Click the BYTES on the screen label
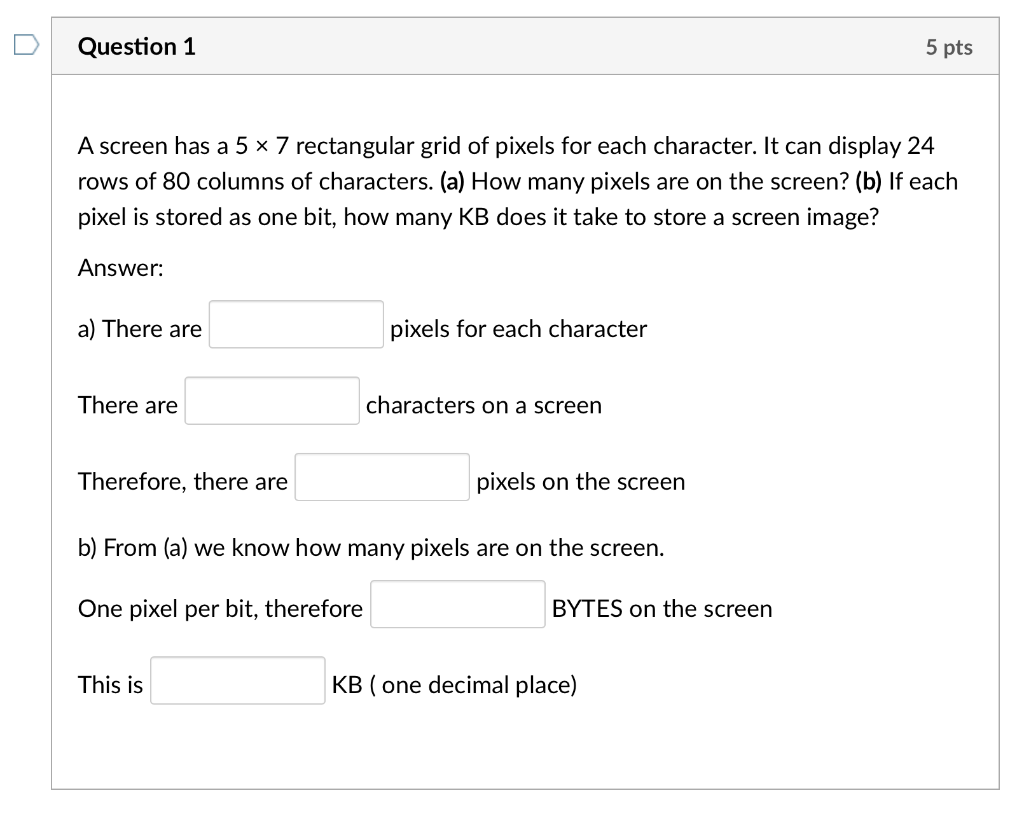 click(x=661, y=609)
